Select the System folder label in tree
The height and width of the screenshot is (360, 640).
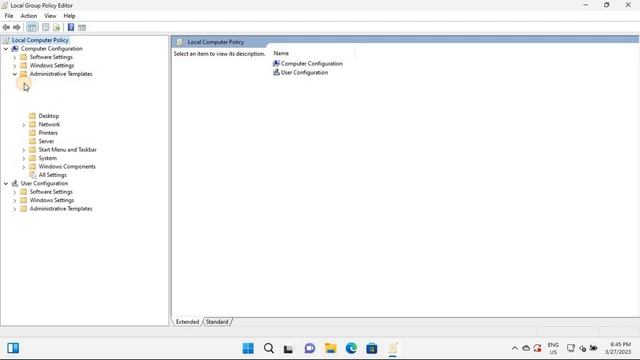coord(48,158)
